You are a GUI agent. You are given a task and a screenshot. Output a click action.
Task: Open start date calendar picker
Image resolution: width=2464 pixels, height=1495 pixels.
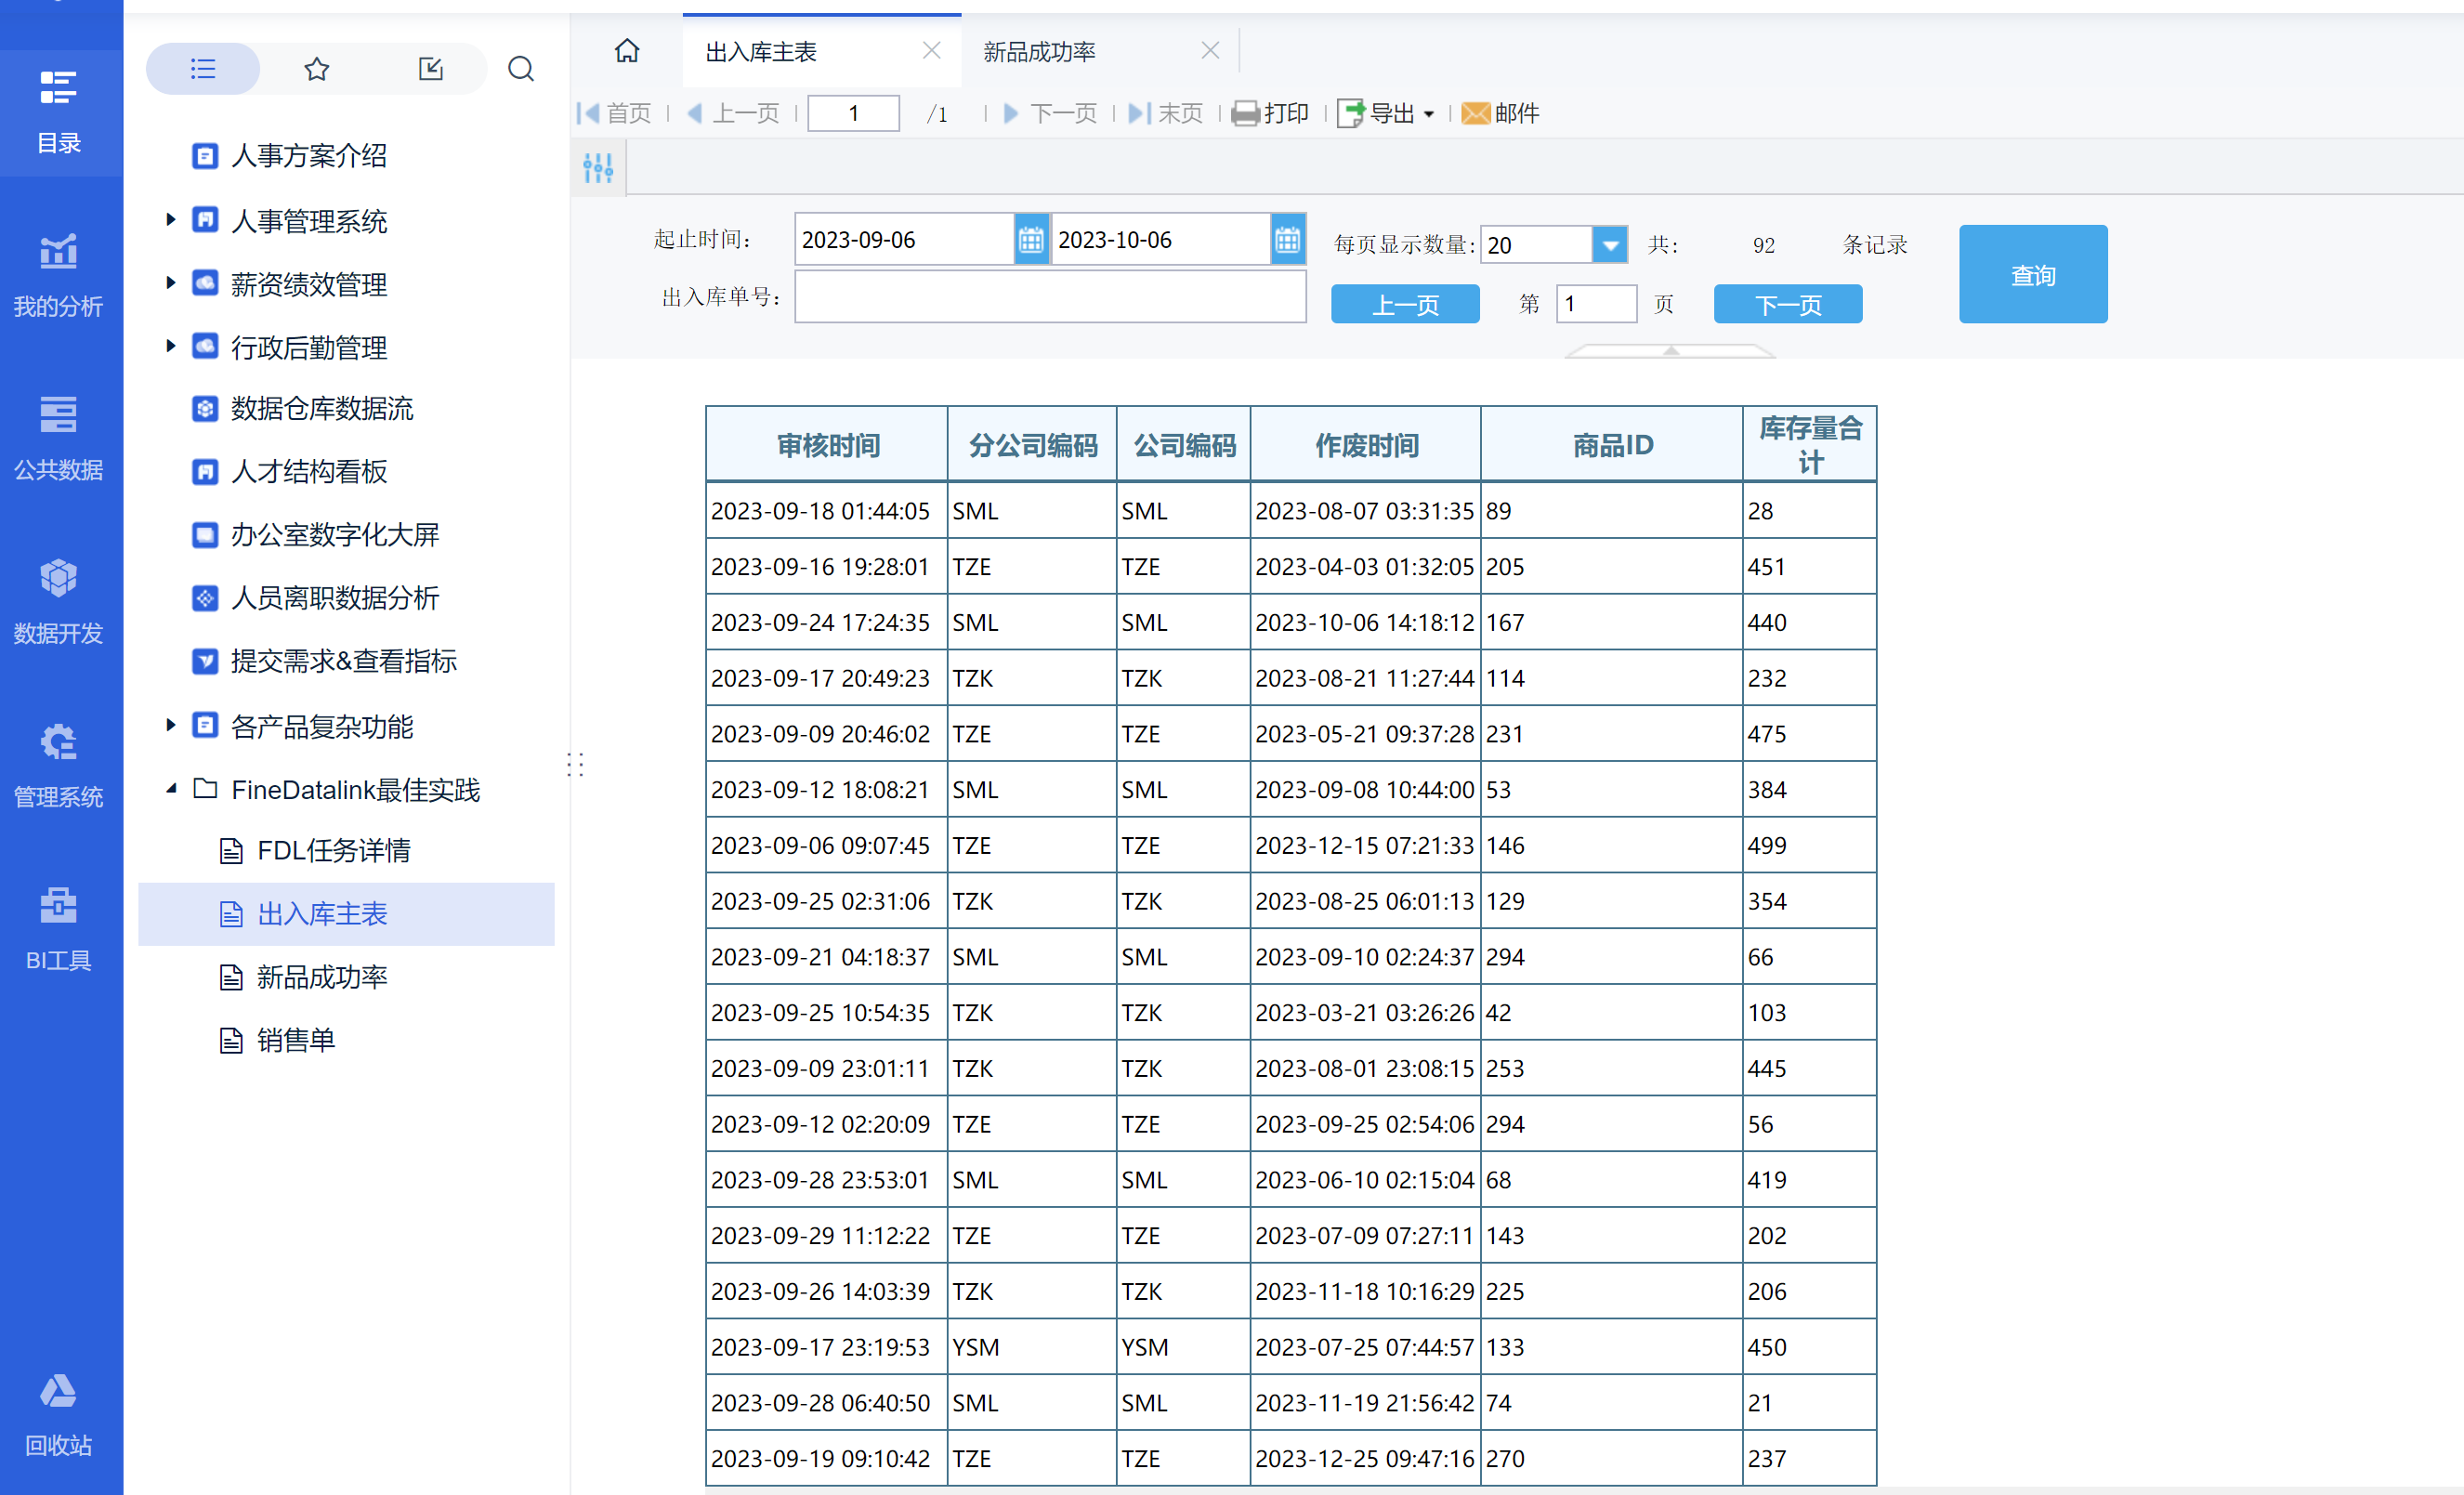(1031, 240)
